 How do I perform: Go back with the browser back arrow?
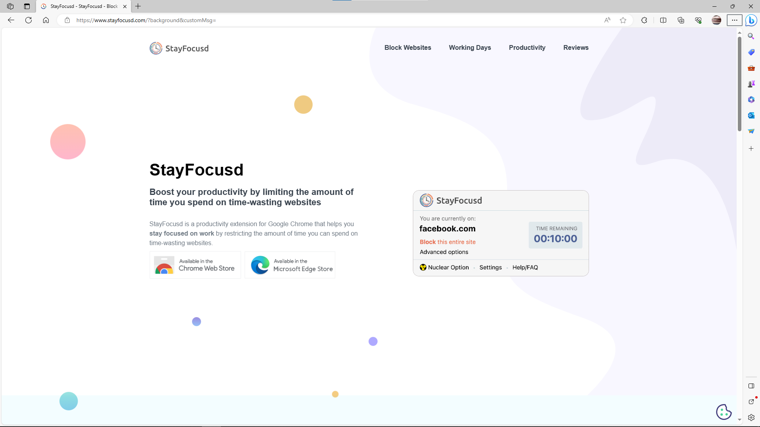coord(11,20)
